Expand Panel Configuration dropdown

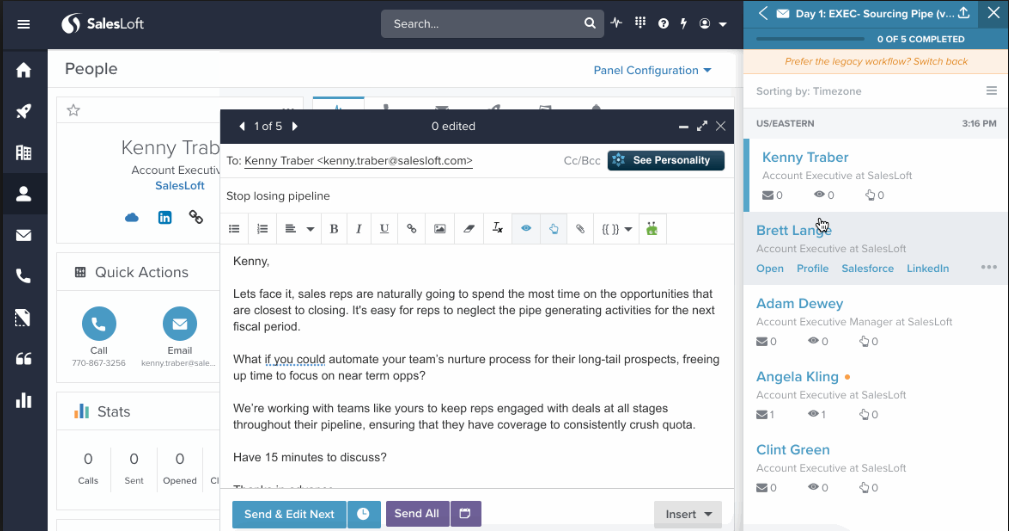click(653, 70)
